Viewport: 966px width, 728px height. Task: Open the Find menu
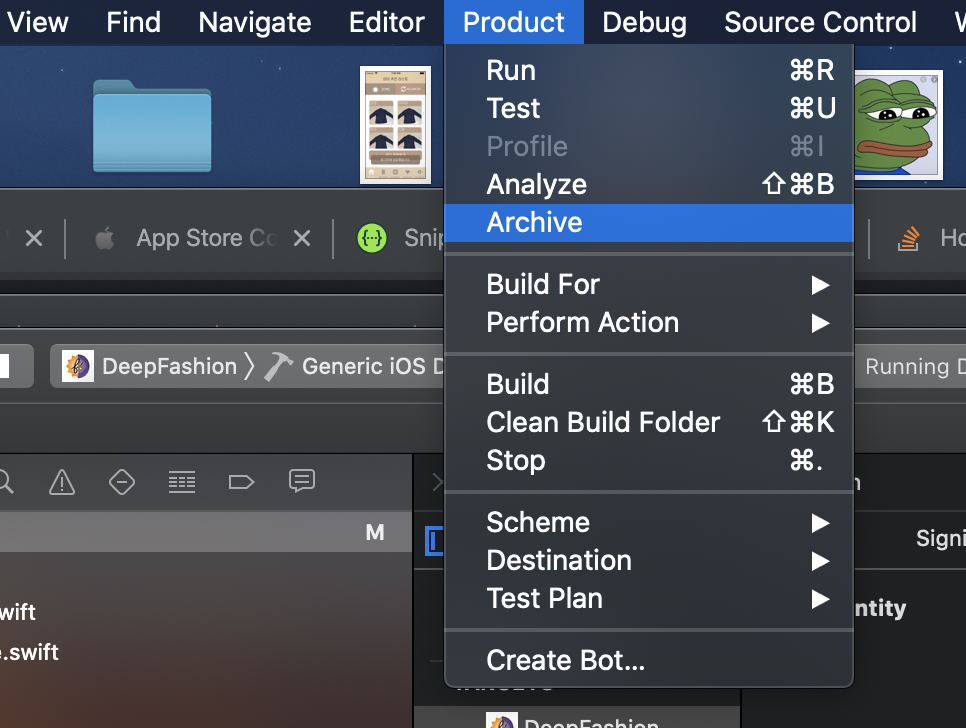pyautogui.click(x=133, y=22)
